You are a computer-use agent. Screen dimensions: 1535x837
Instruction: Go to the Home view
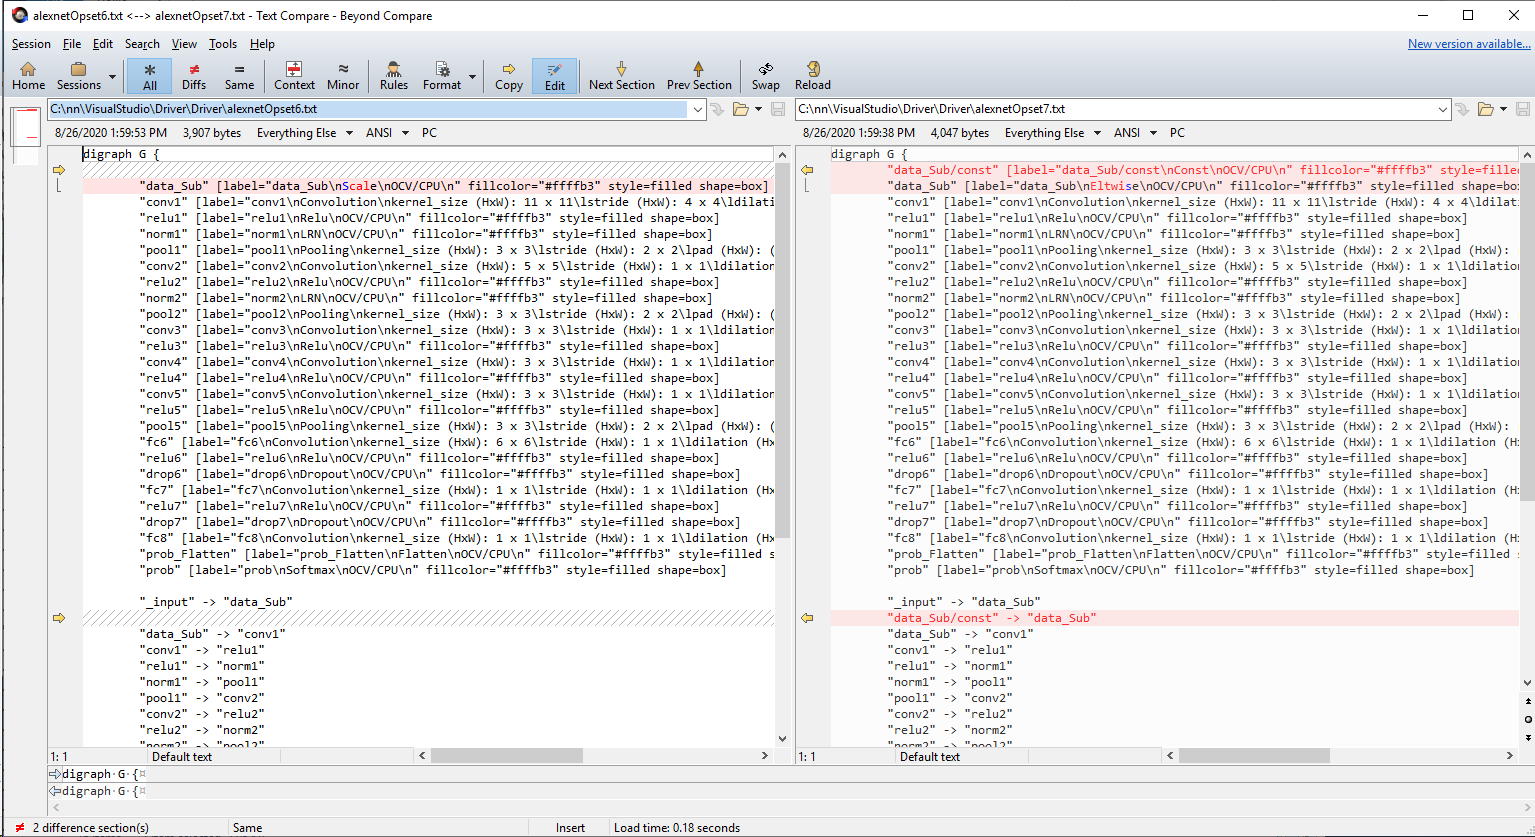(28, 75)
